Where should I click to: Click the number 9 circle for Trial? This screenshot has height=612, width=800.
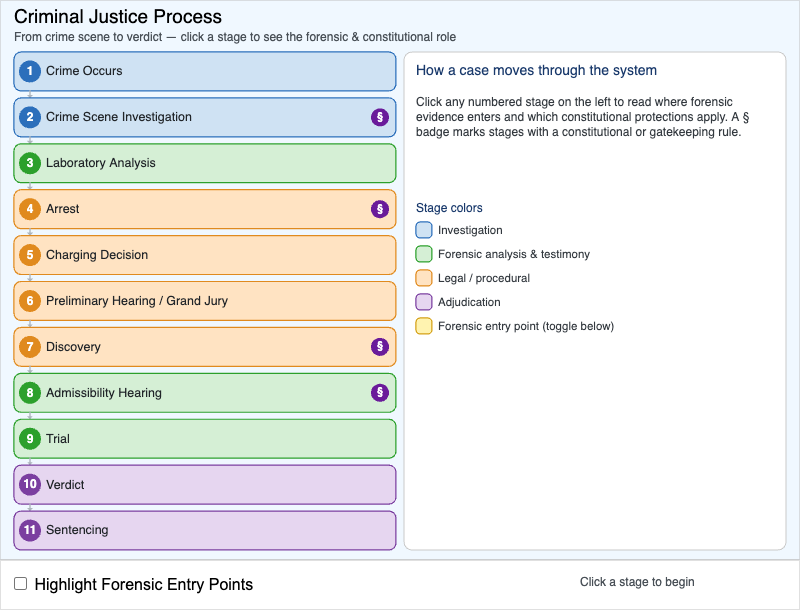(30, 438)
